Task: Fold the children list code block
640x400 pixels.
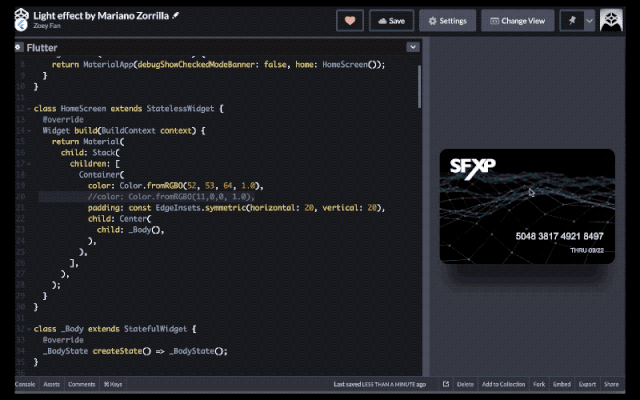Action: [27, 163]
